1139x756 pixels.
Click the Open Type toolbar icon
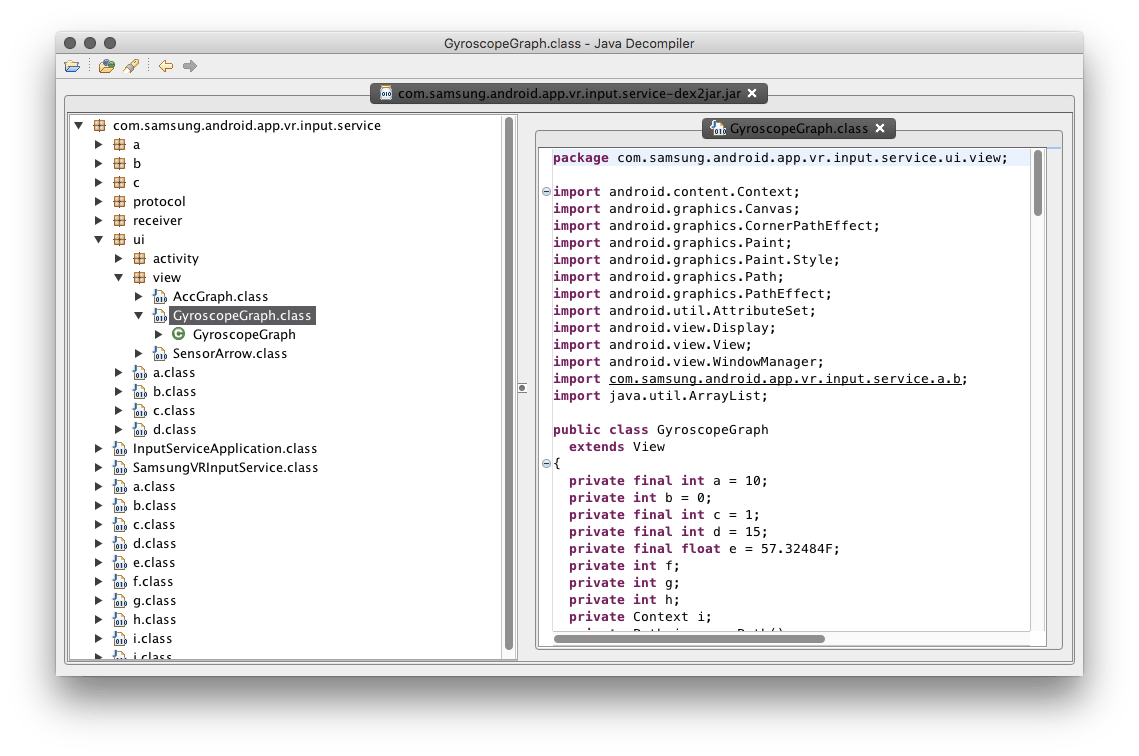(x=107, y=66)
